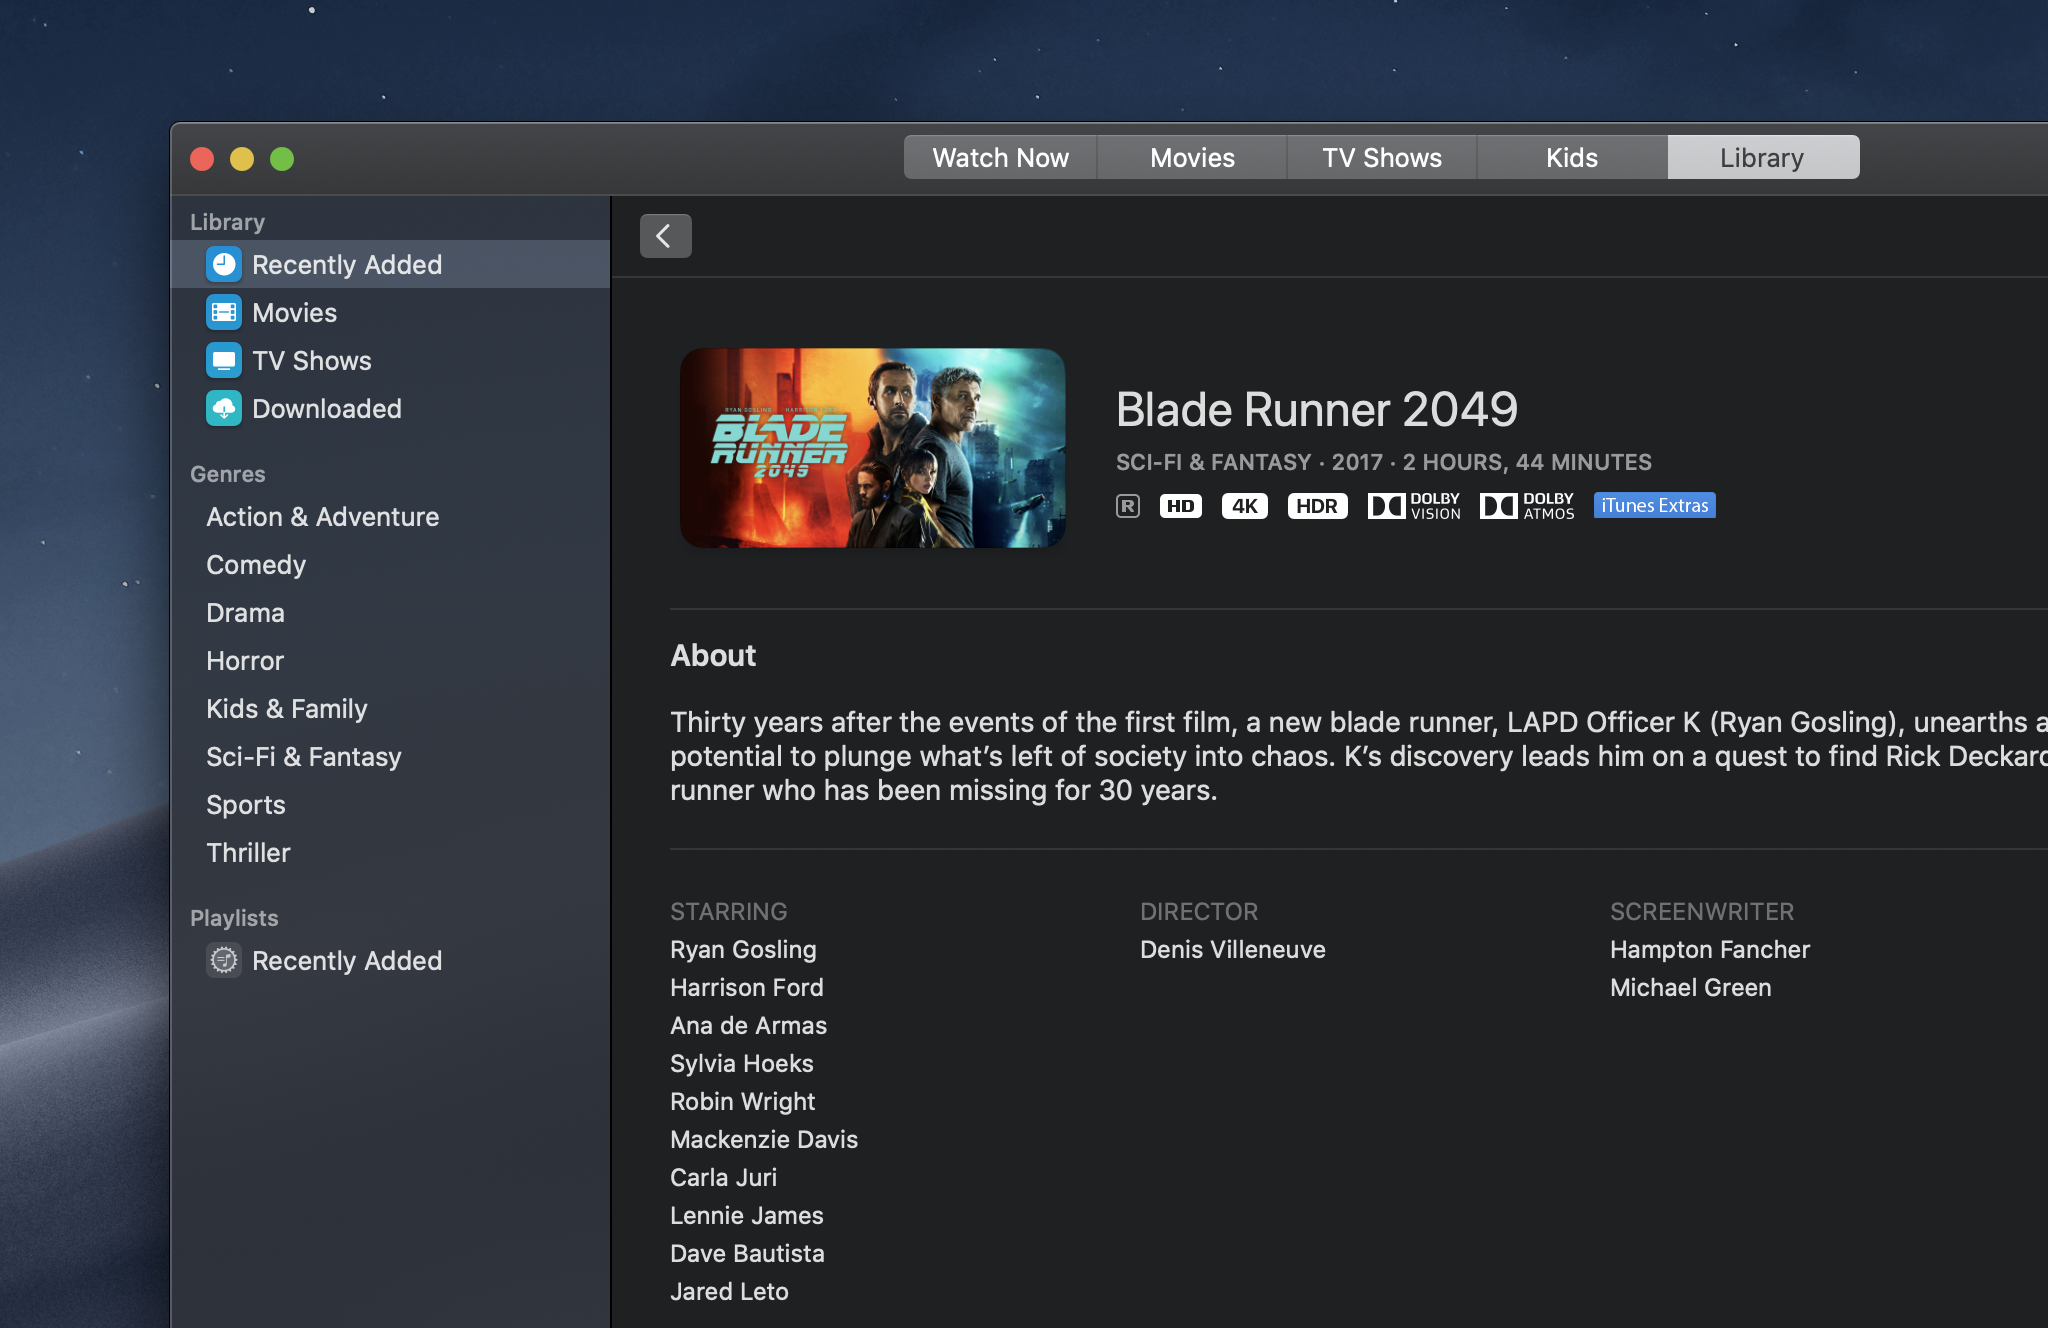Open the Kids tab

[x=1571, y=158]
